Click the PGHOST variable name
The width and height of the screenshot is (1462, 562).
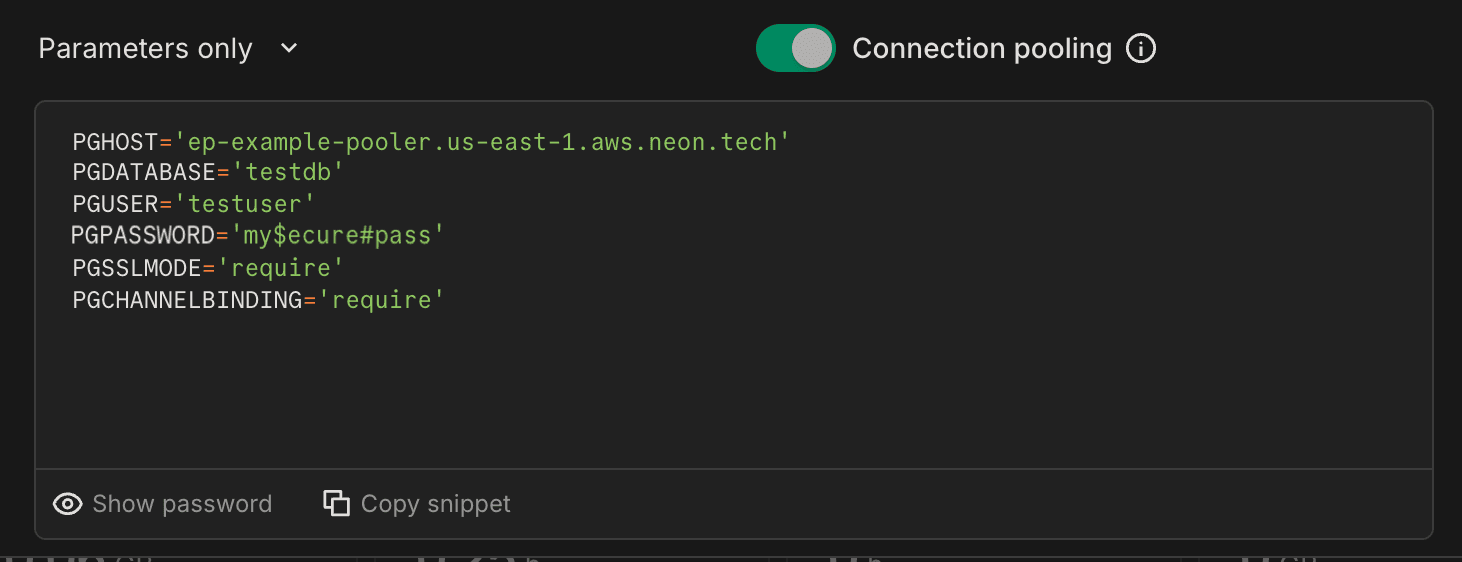pyautogui.click(x=115, y=142)
